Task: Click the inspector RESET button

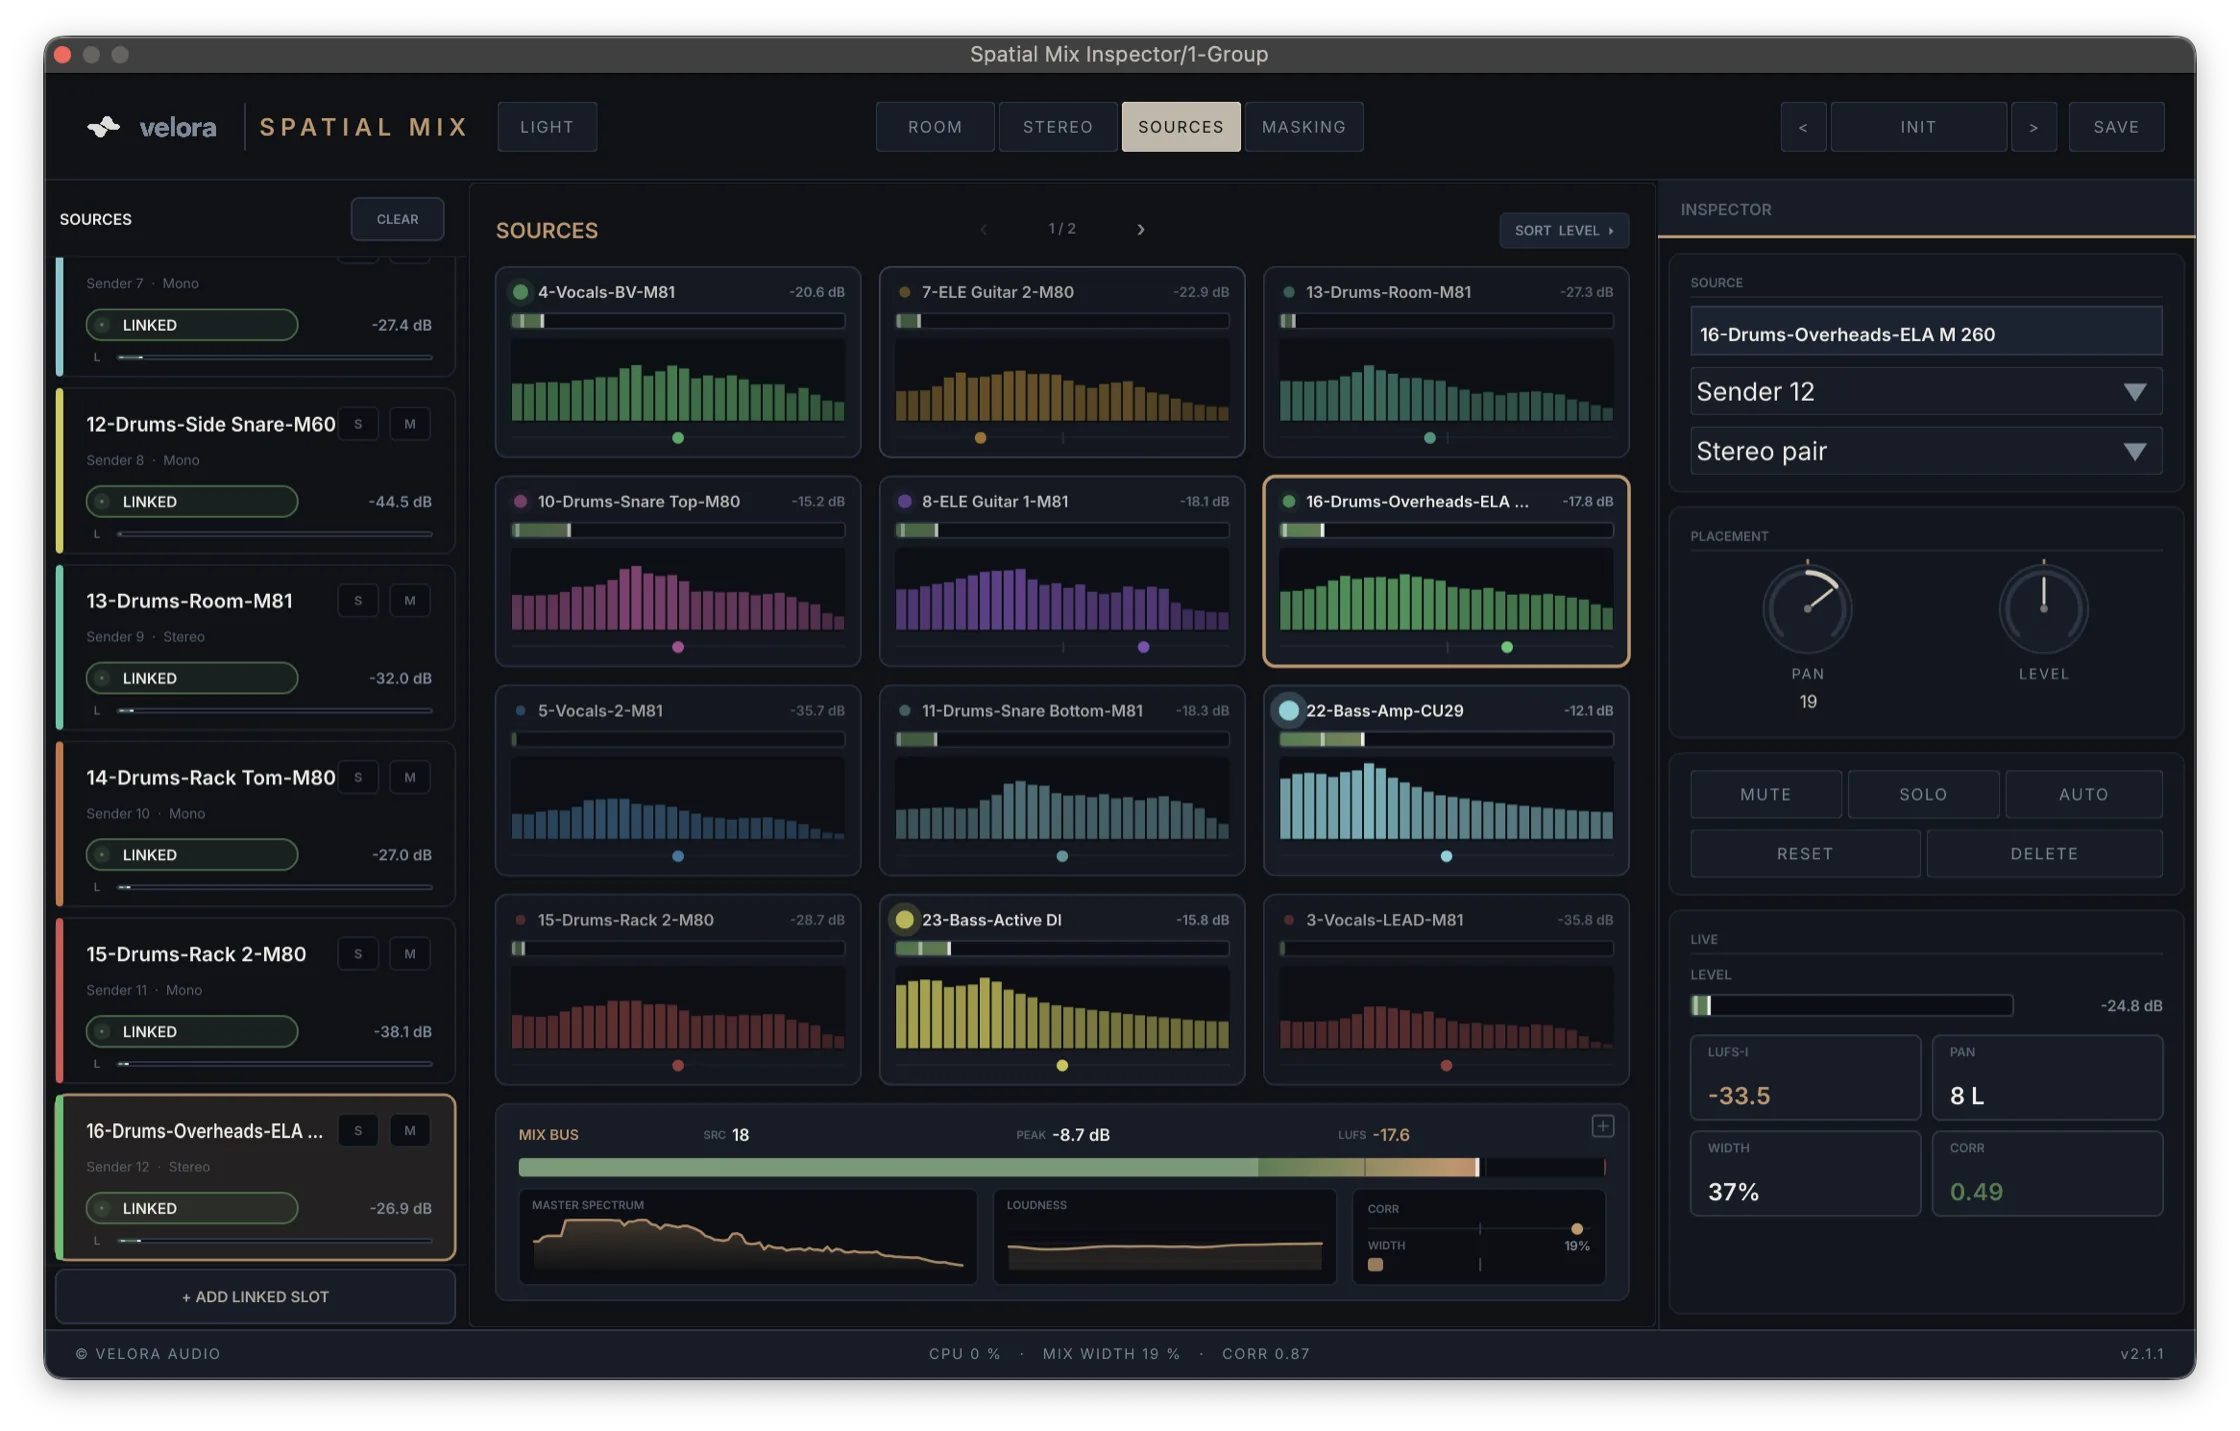Action: [x=1804, y=853]
